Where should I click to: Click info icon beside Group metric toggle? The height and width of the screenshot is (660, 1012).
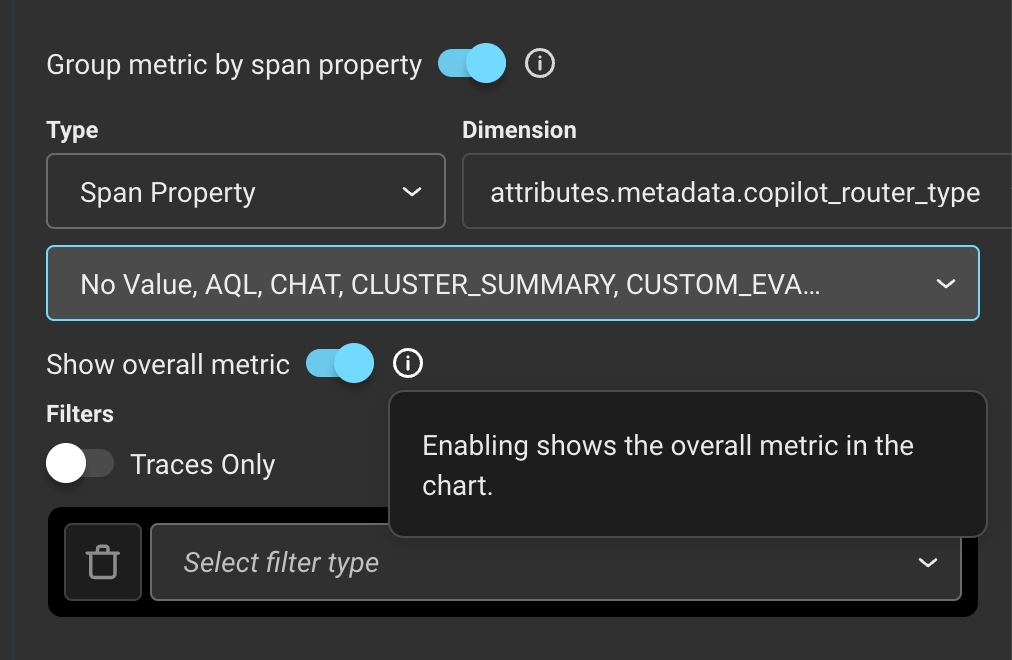point(540,64)
